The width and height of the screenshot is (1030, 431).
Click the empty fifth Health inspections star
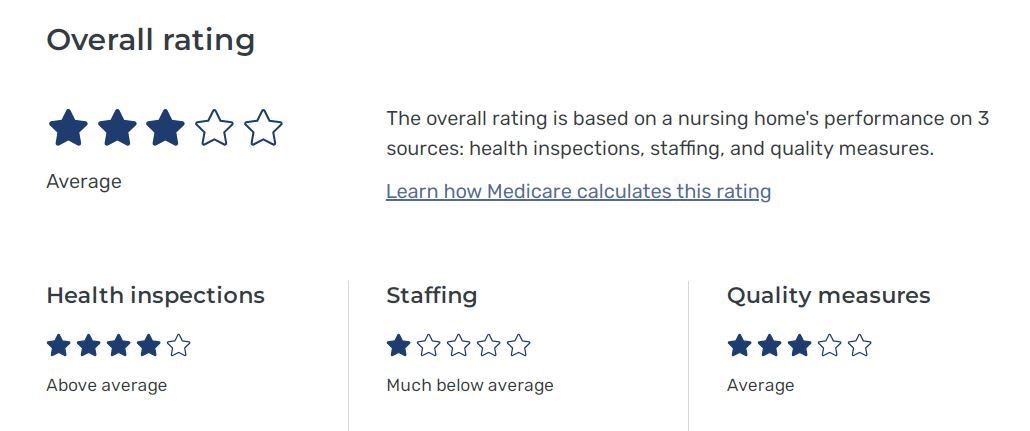(x=178, y=346)
